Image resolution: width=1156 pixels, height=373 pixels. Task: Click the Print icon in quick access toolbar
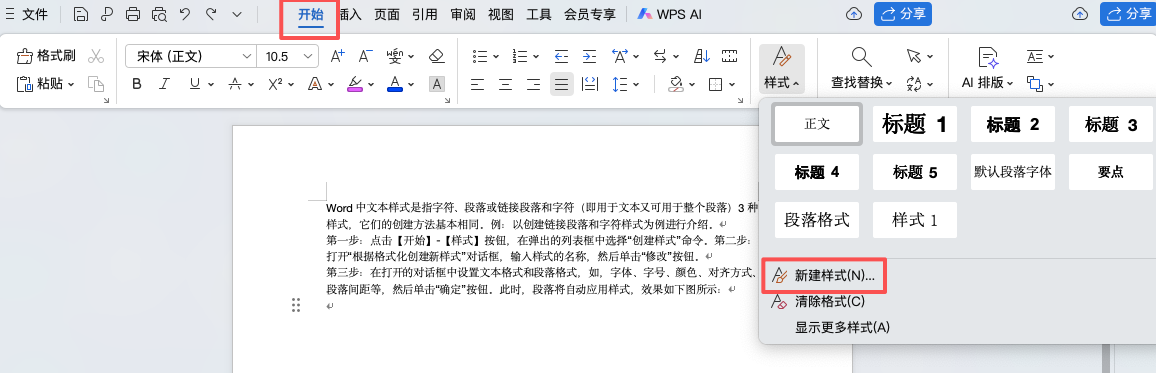133,13
